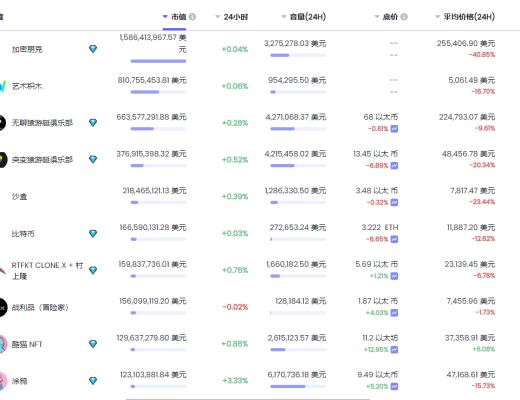Open 战利品（冒险家）collection
The height and width of the screenshot is (400, 520).
pos(40,307)
